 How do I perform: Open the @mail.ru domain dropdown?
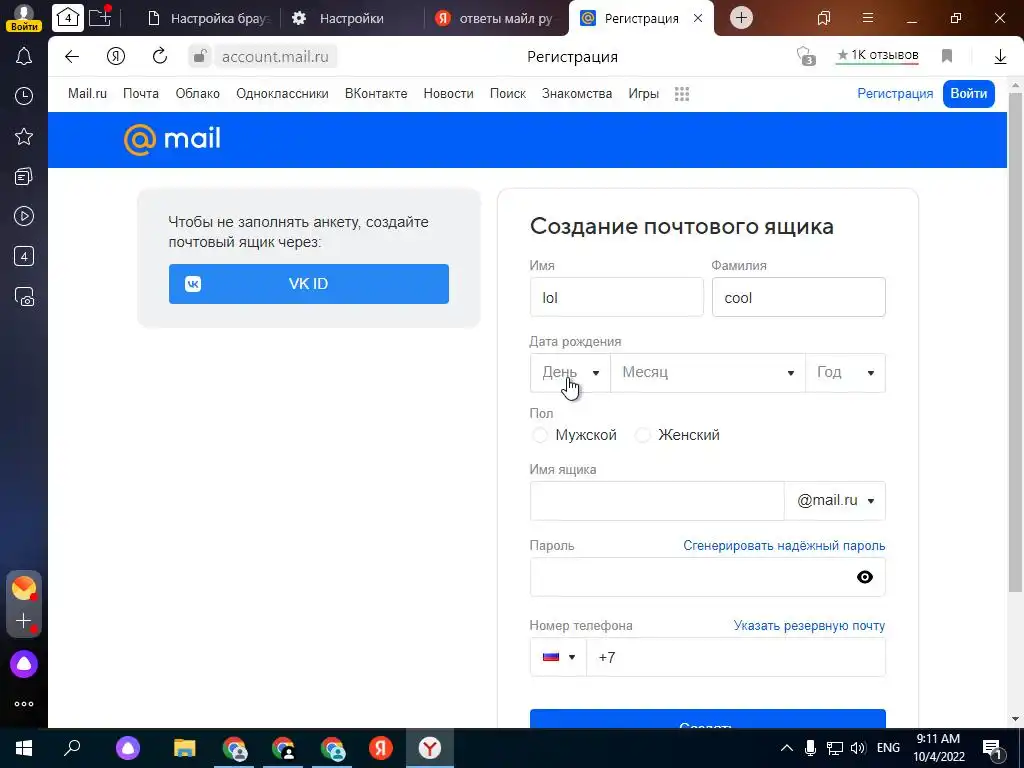click(x=835, y=501)
